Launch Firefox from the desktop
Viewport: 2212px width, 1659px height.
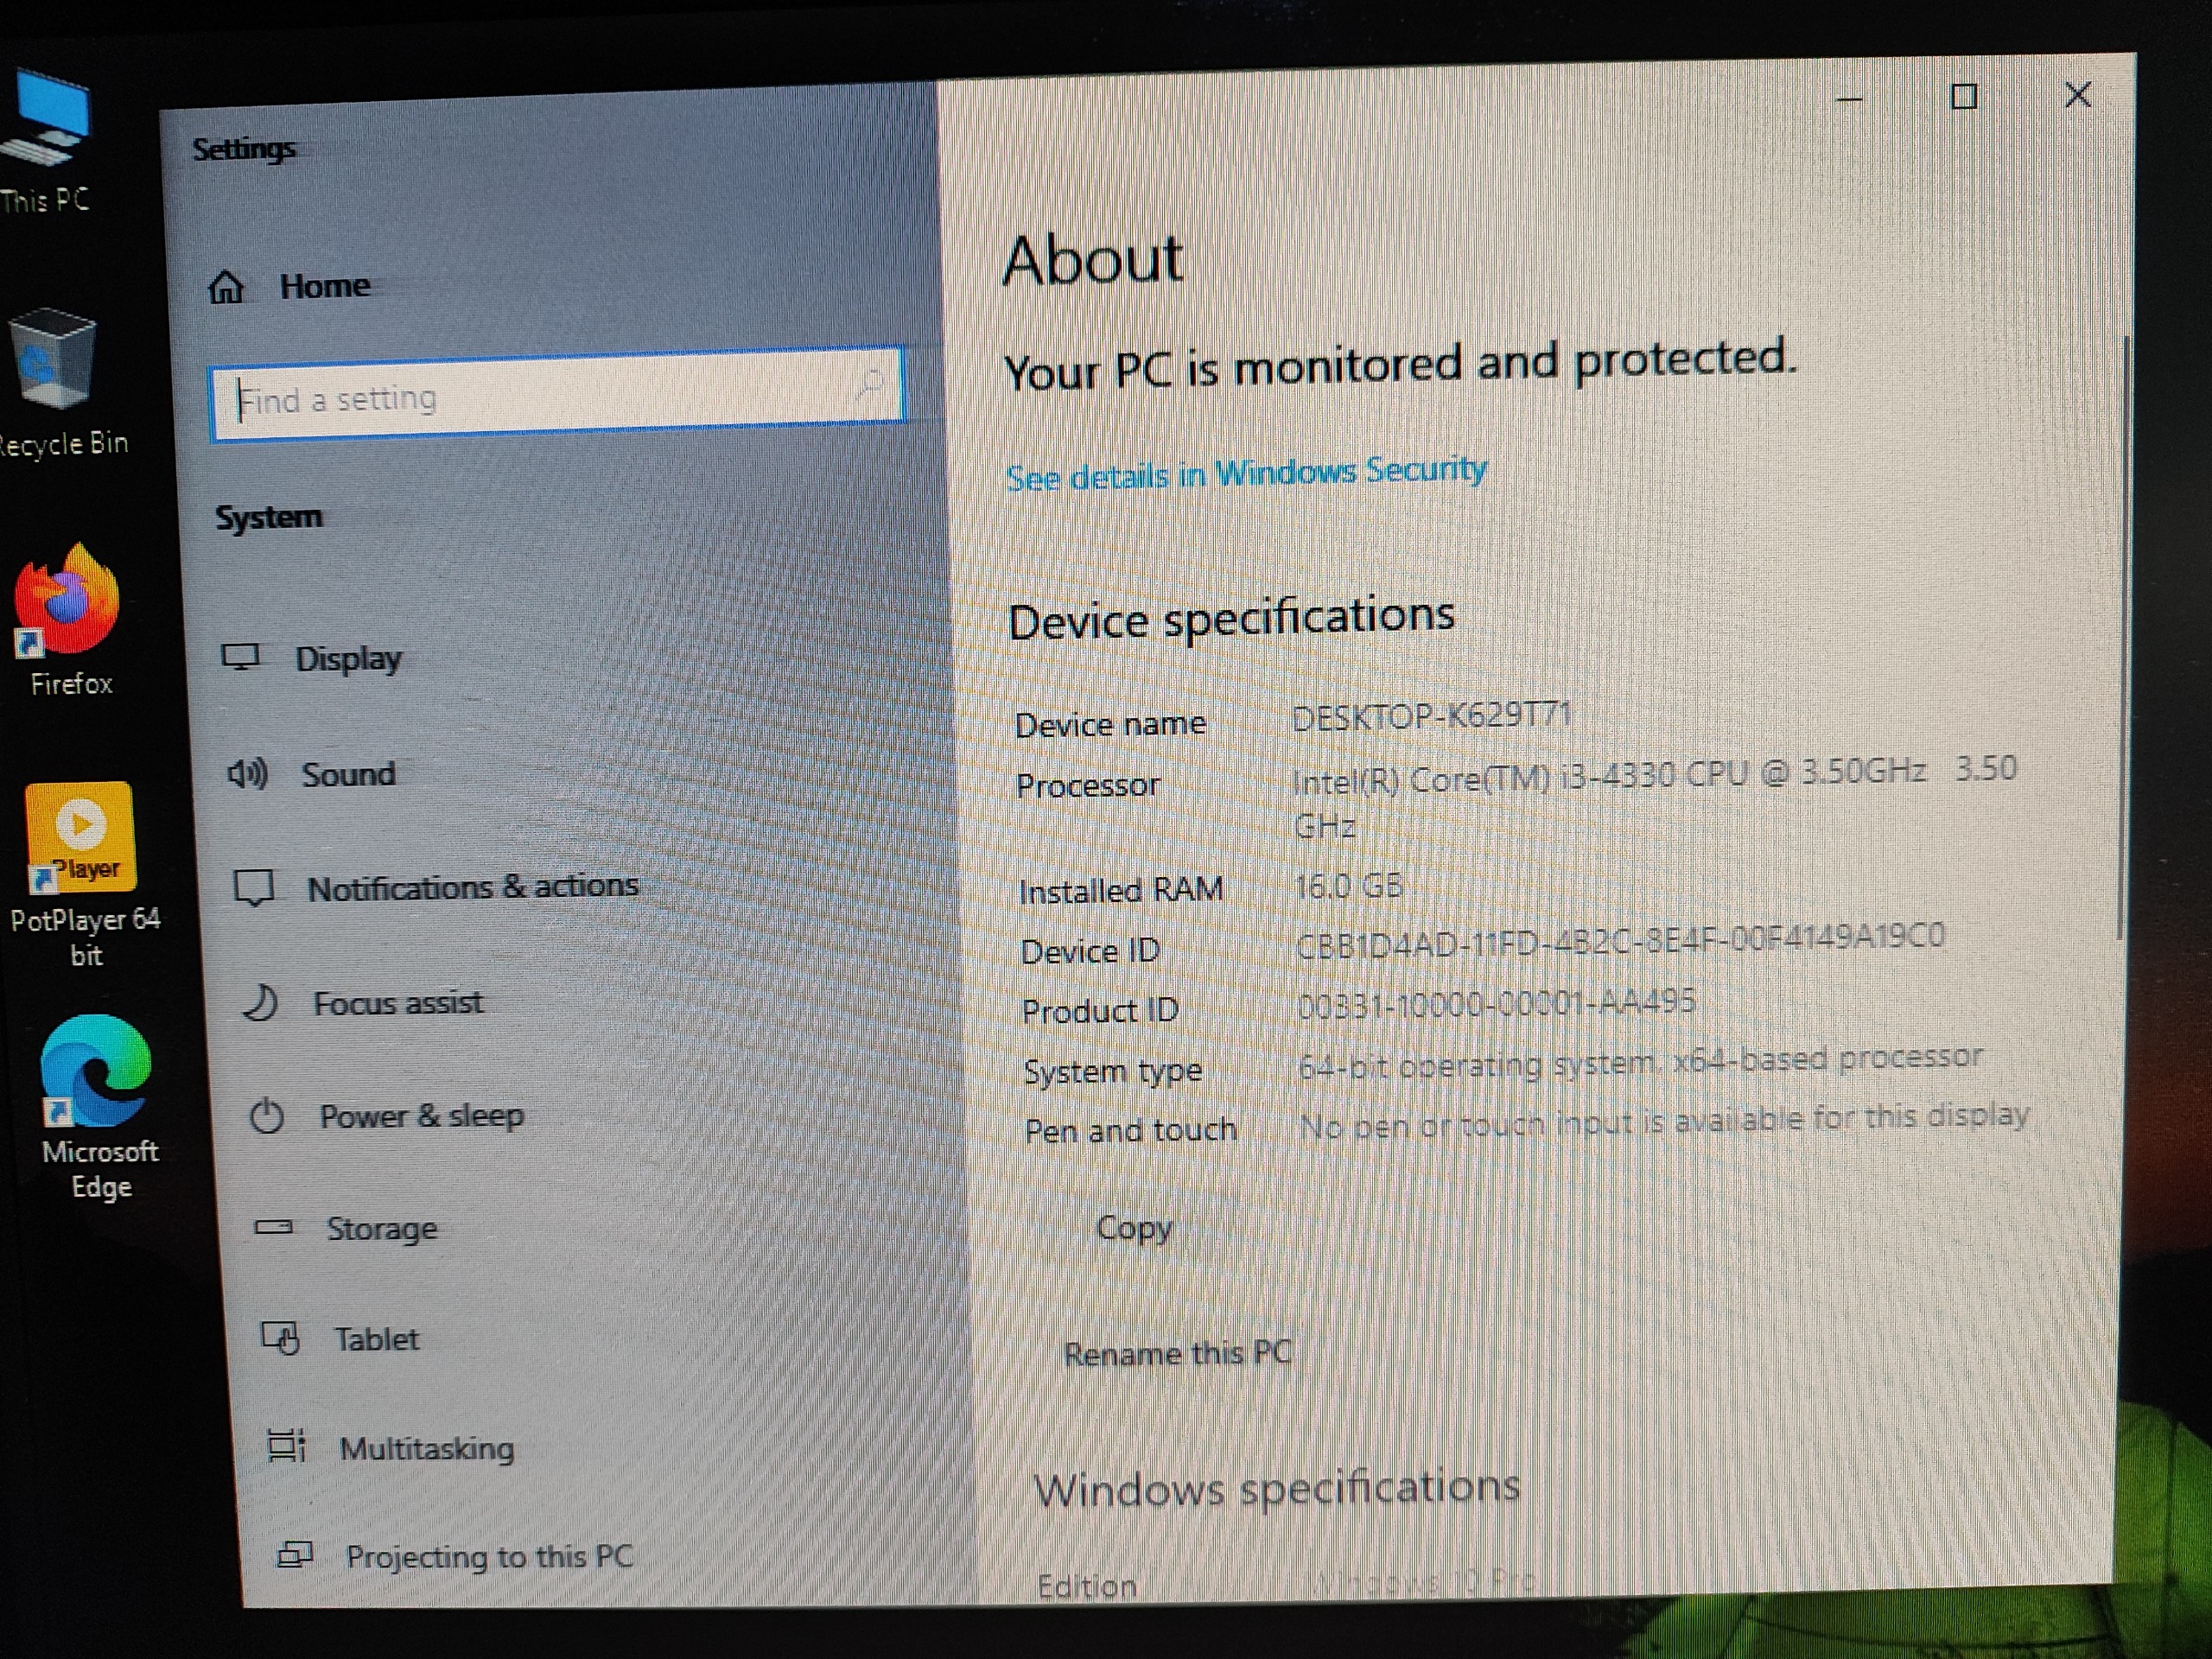tap(68, 600)
